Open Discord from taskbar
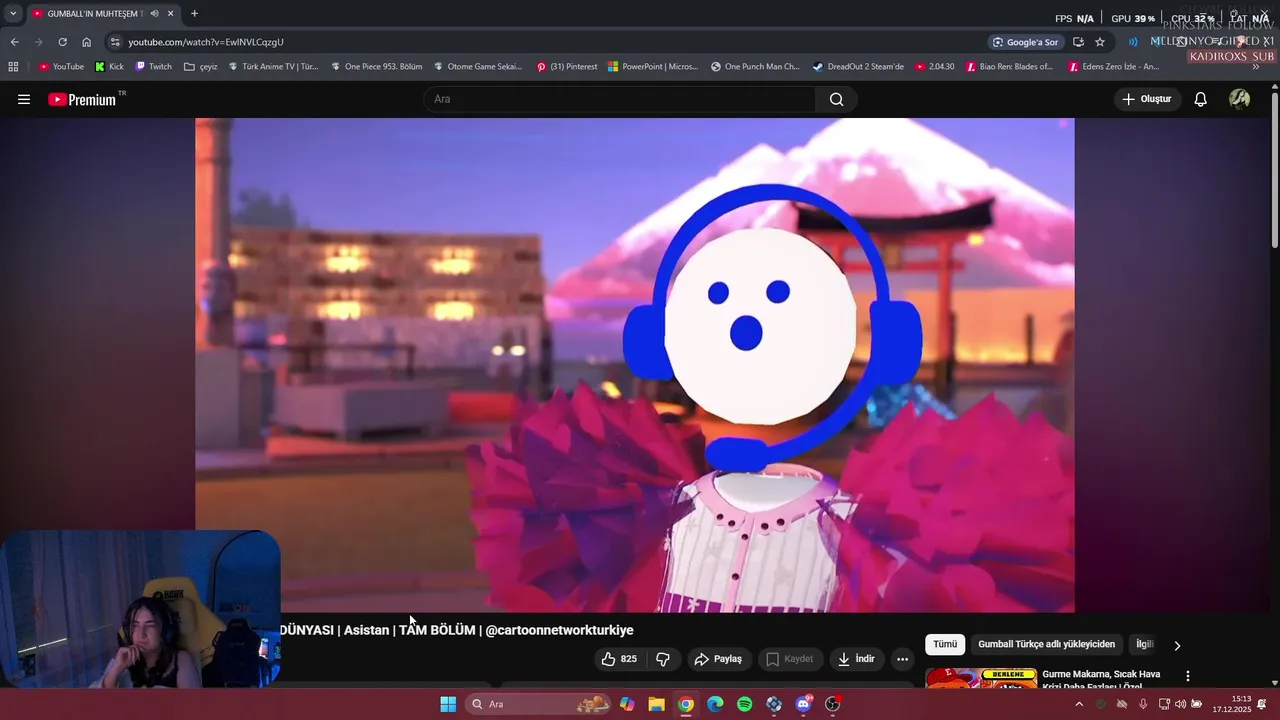This screenshot has height=720, width=1280. 803,704
